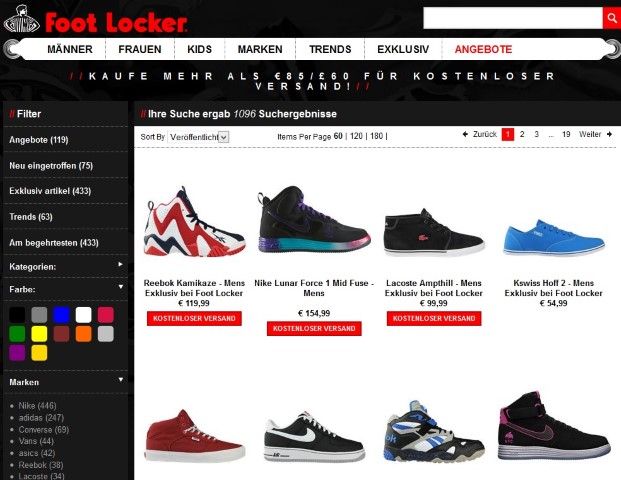Click the red search magnifier icon

click(612, 18)
